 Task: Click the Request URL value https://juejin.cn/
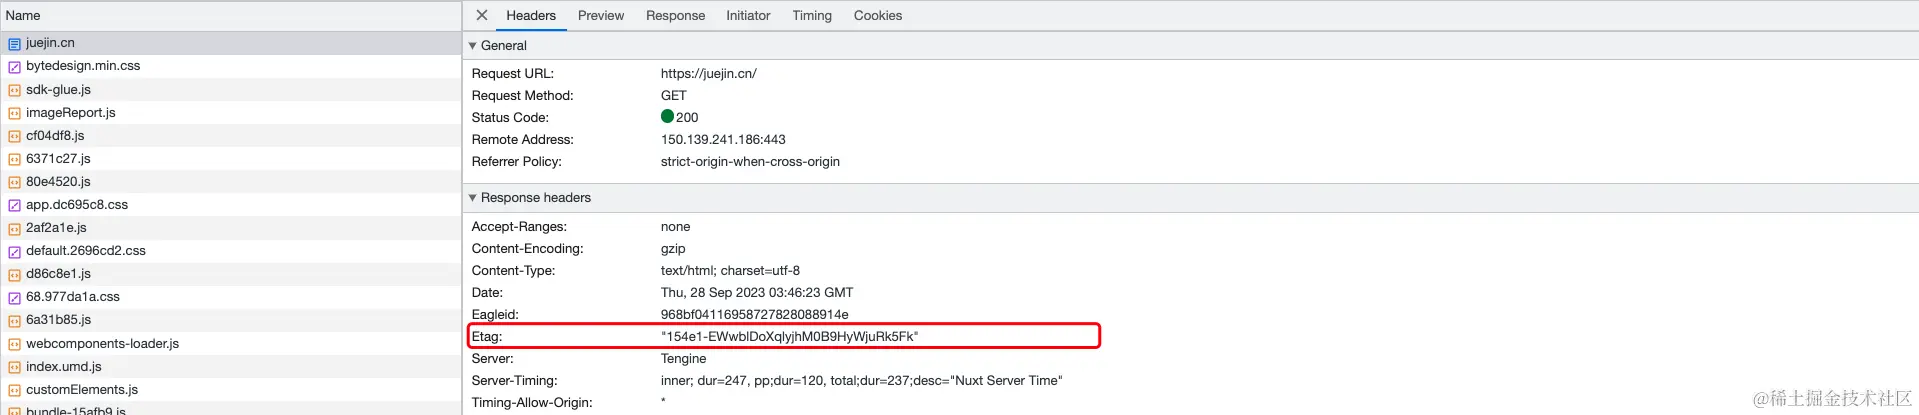point(708,74)
